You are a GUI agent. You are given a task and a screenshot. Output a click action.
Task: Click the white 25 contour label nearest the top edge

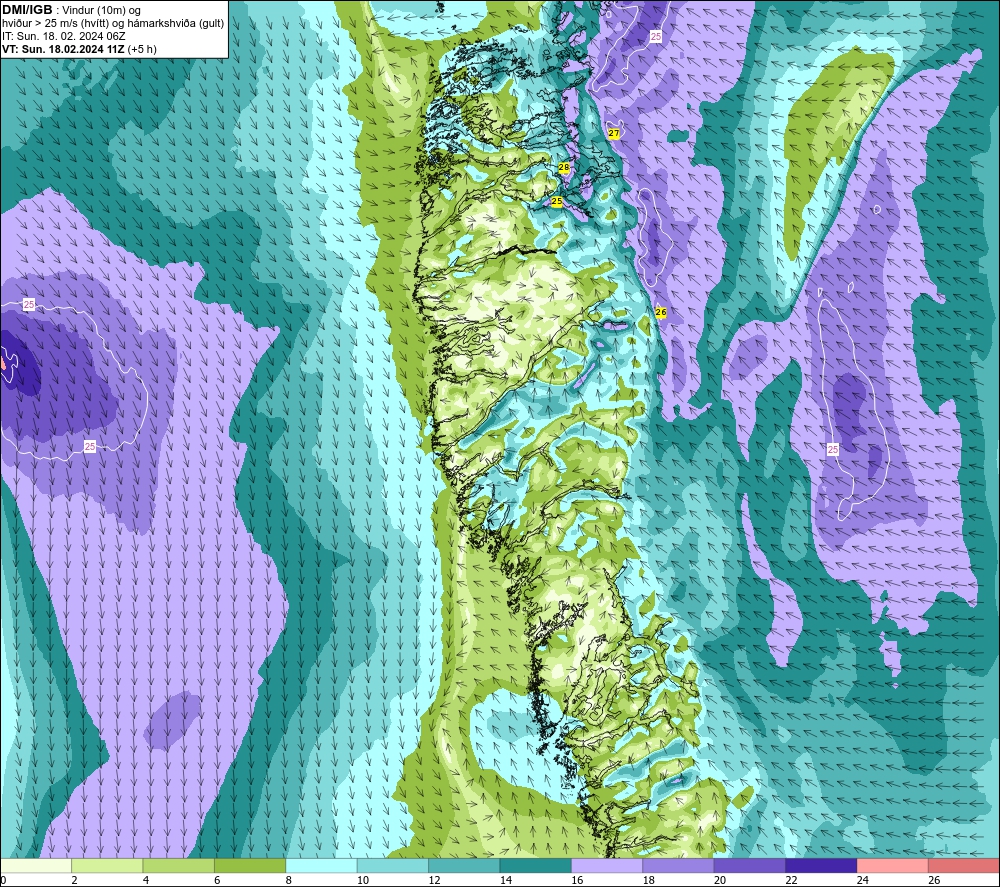[x=656, y=36]
